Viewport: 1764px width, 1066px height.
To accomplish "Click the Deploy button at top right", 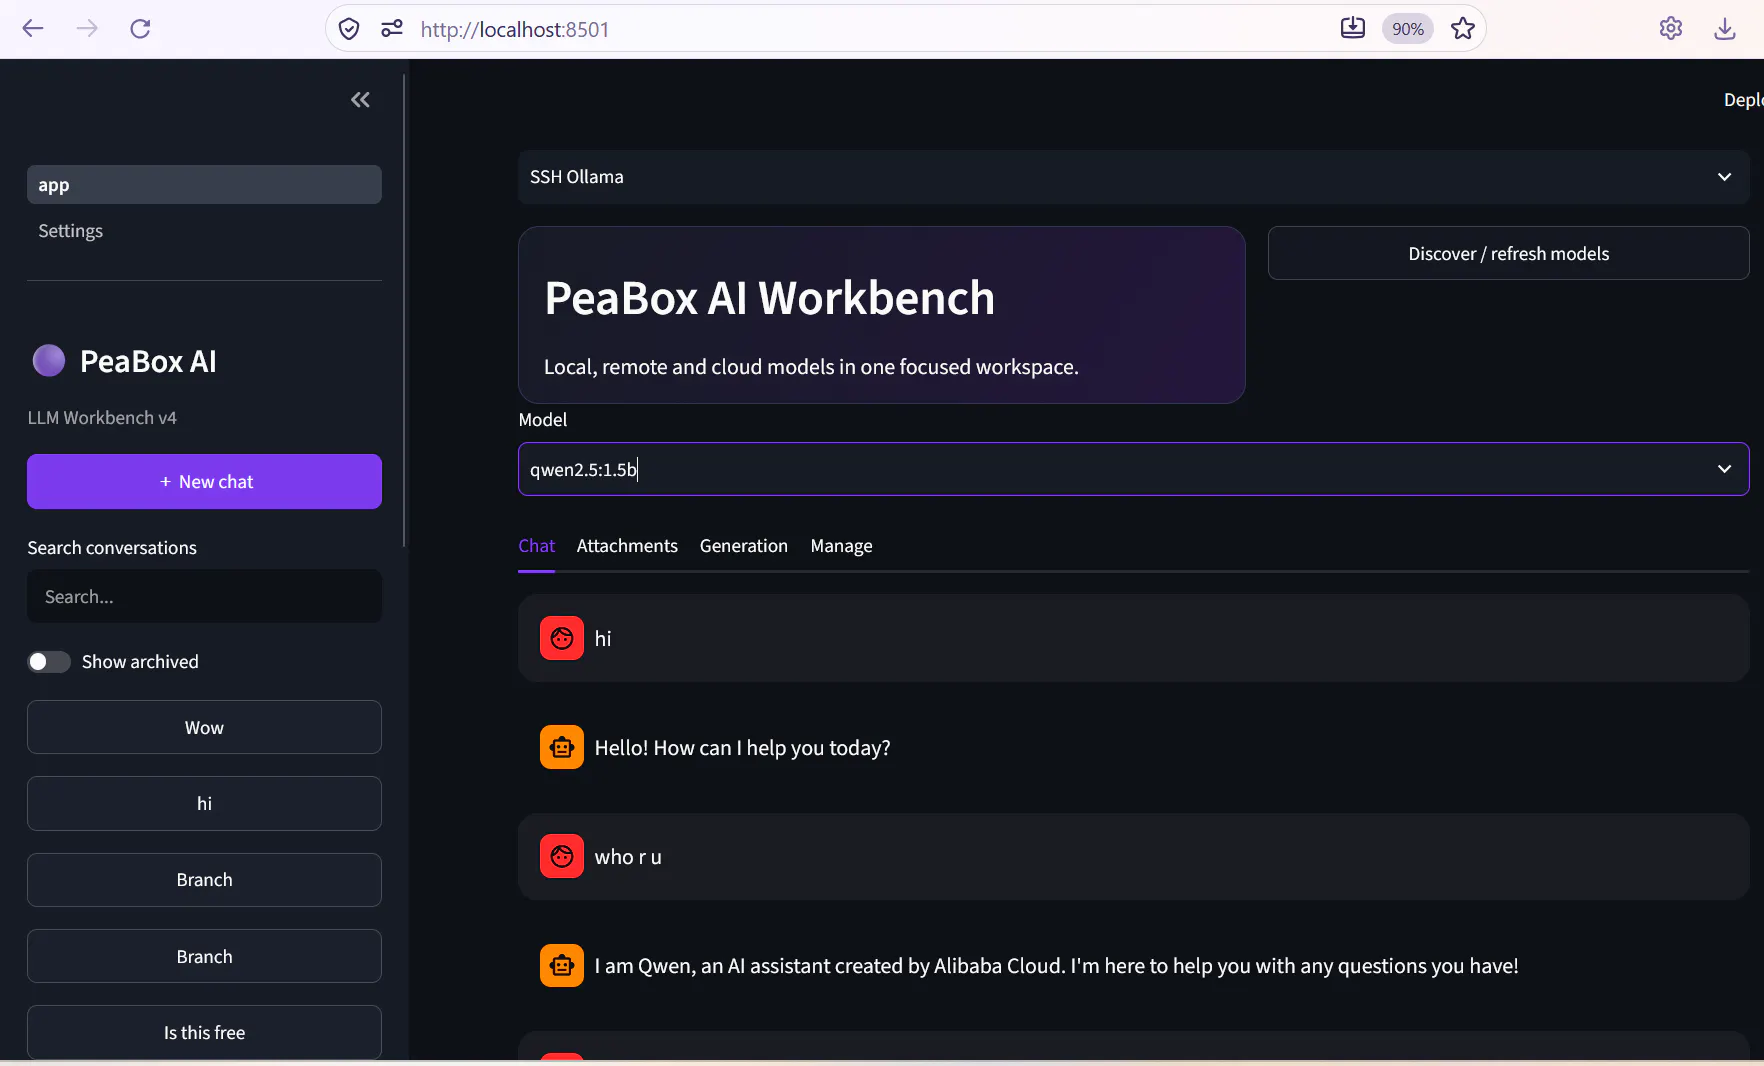I will [1743, 100].
